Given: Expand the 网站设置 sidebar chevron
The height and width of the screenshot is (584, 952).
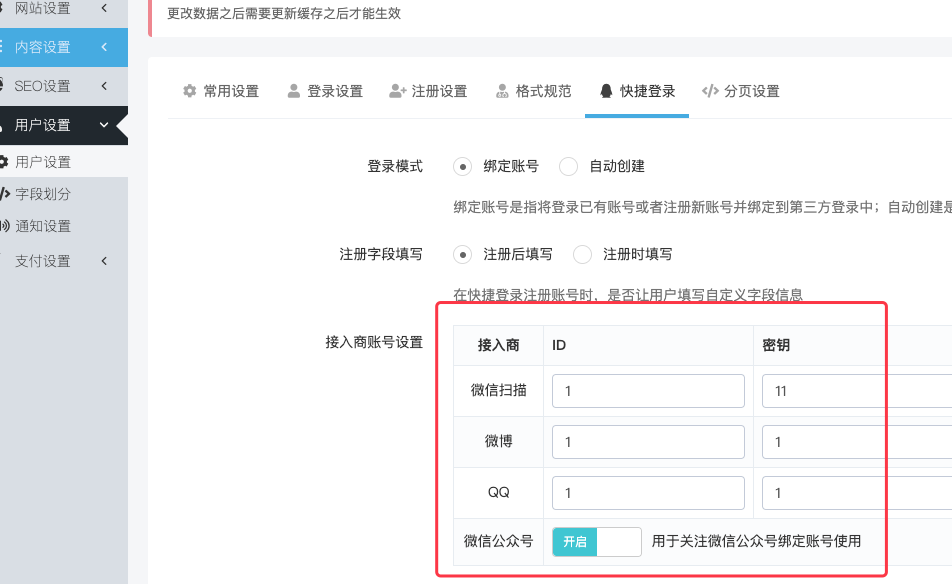Looking at the screenshot, I should (x=104, y=8).
